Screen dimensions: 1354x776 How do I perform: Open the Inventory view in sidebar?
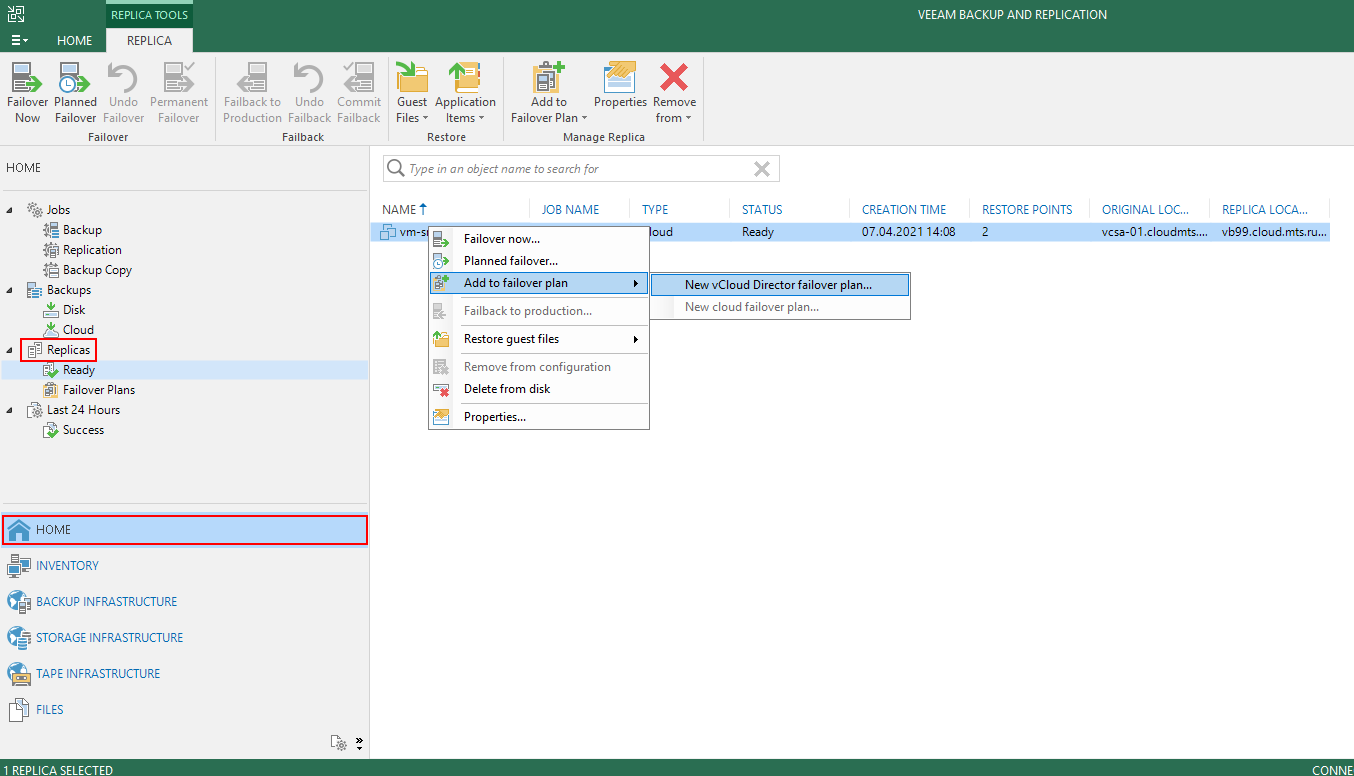tap(67, 566)
